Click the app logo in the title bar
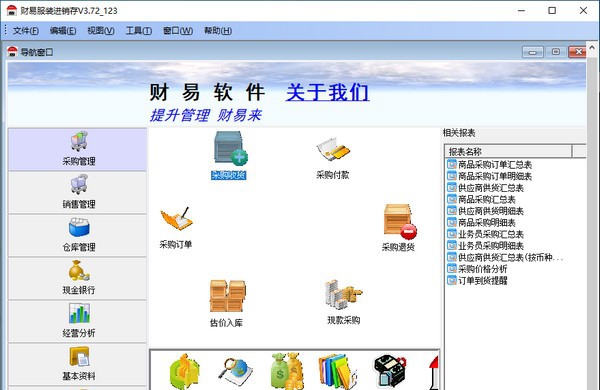Screen dimensions: 600x390 pos(11,10)
